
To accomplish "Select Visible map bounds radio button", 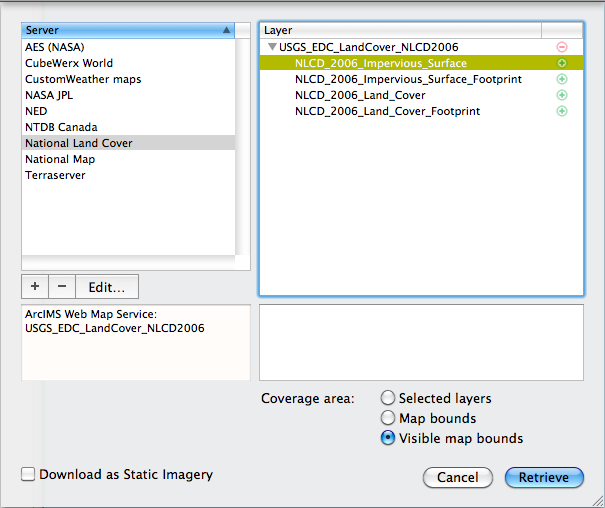I will coord(388,438).
